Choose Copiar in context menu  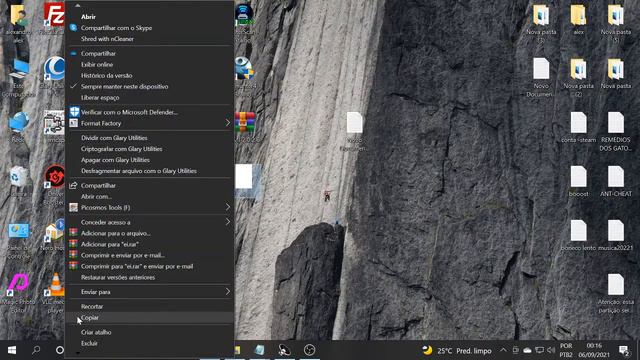click(x=149, y=318)
